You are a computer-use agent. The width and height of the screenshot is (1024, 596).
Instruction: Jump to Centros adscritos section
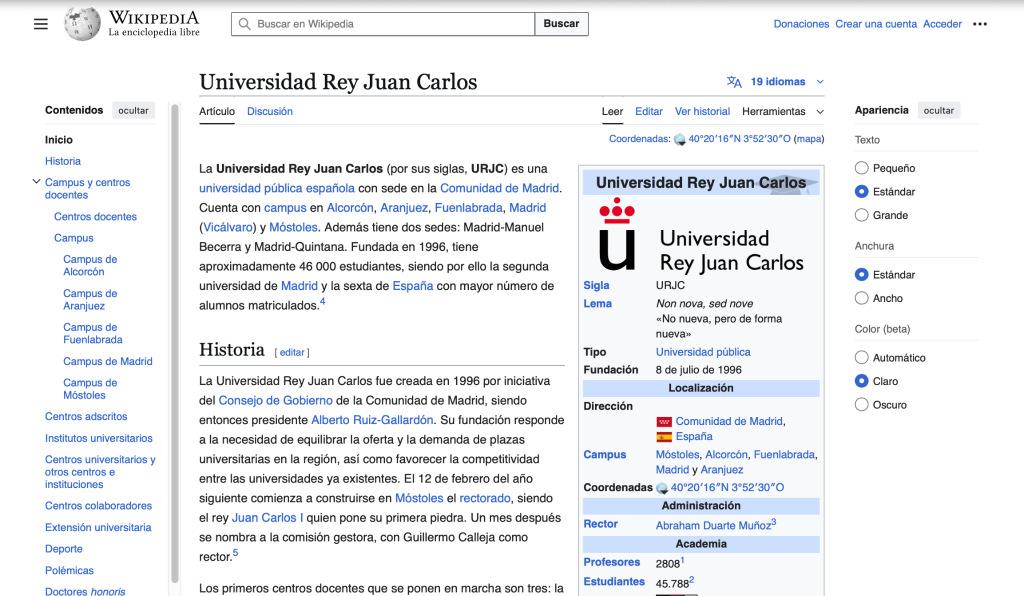point(86,416)
